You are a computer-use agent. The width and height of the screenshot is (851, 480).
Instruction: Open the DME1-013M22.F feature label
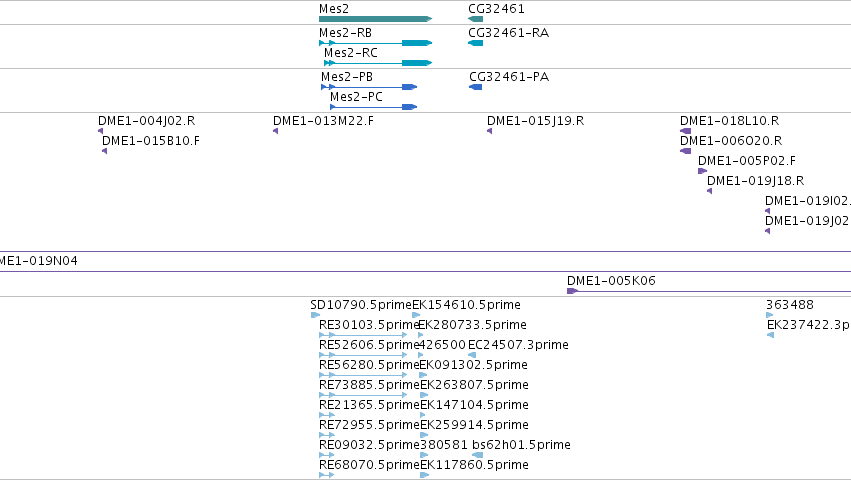323,121
